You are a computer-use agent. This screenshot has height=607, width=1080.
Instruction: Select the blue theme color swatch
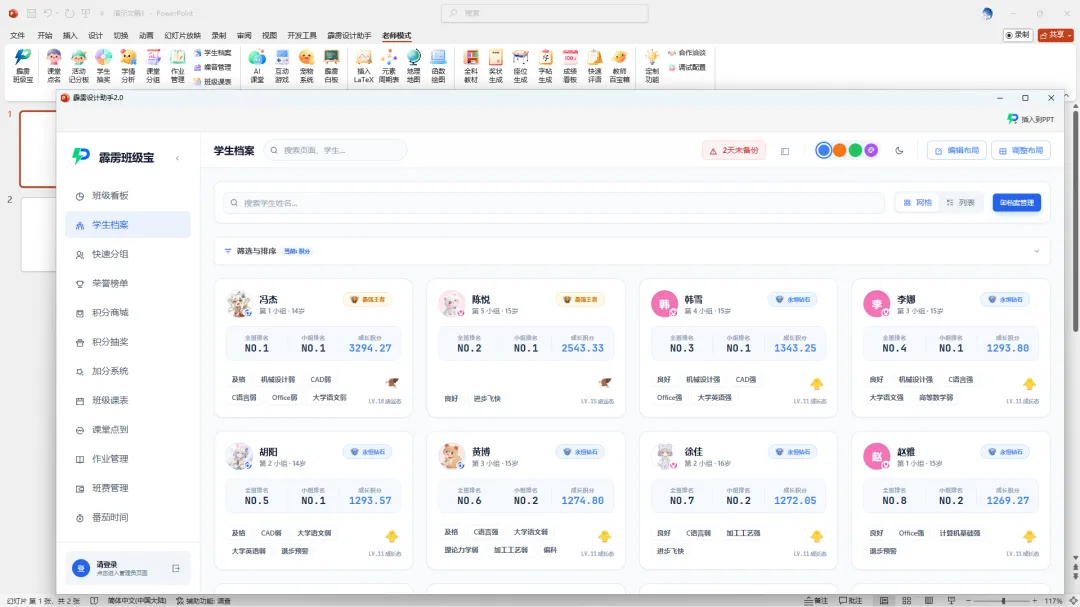click(x=823, y=150)
